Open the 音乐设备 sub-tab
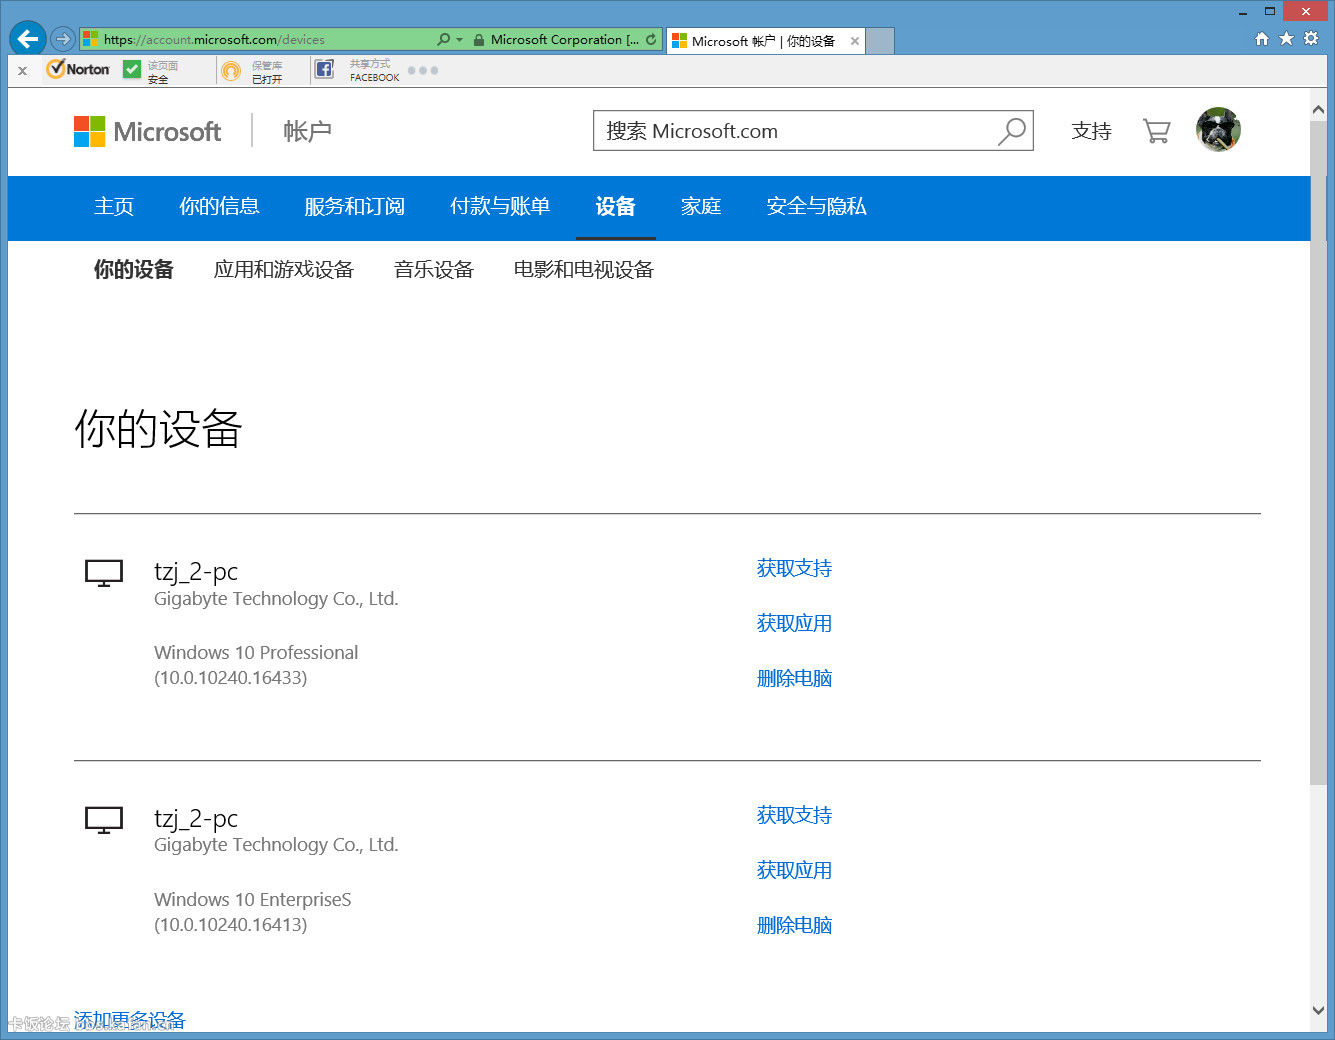The width and height of the screenshot is (1335, 1040). [x=434, y=269]
